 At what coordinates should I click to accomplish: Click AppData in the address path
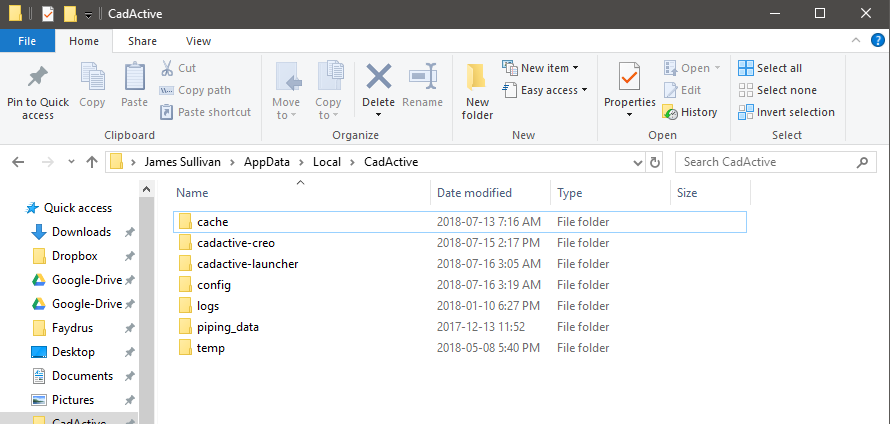point(267,162)
